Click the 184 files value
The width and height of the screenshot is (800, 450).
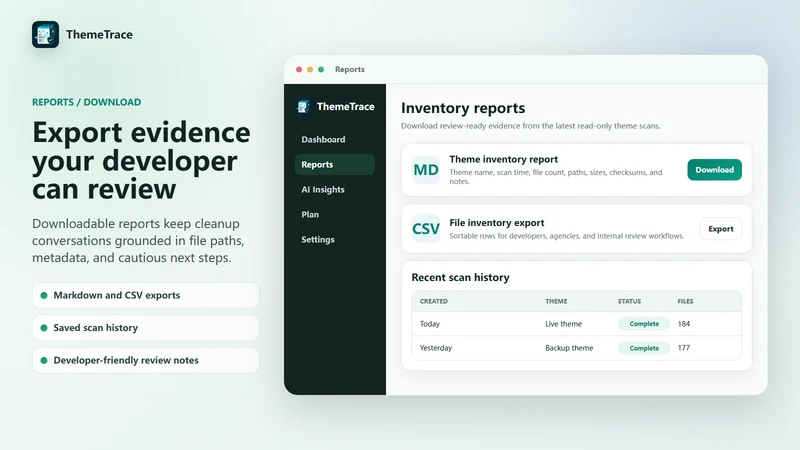684,323
